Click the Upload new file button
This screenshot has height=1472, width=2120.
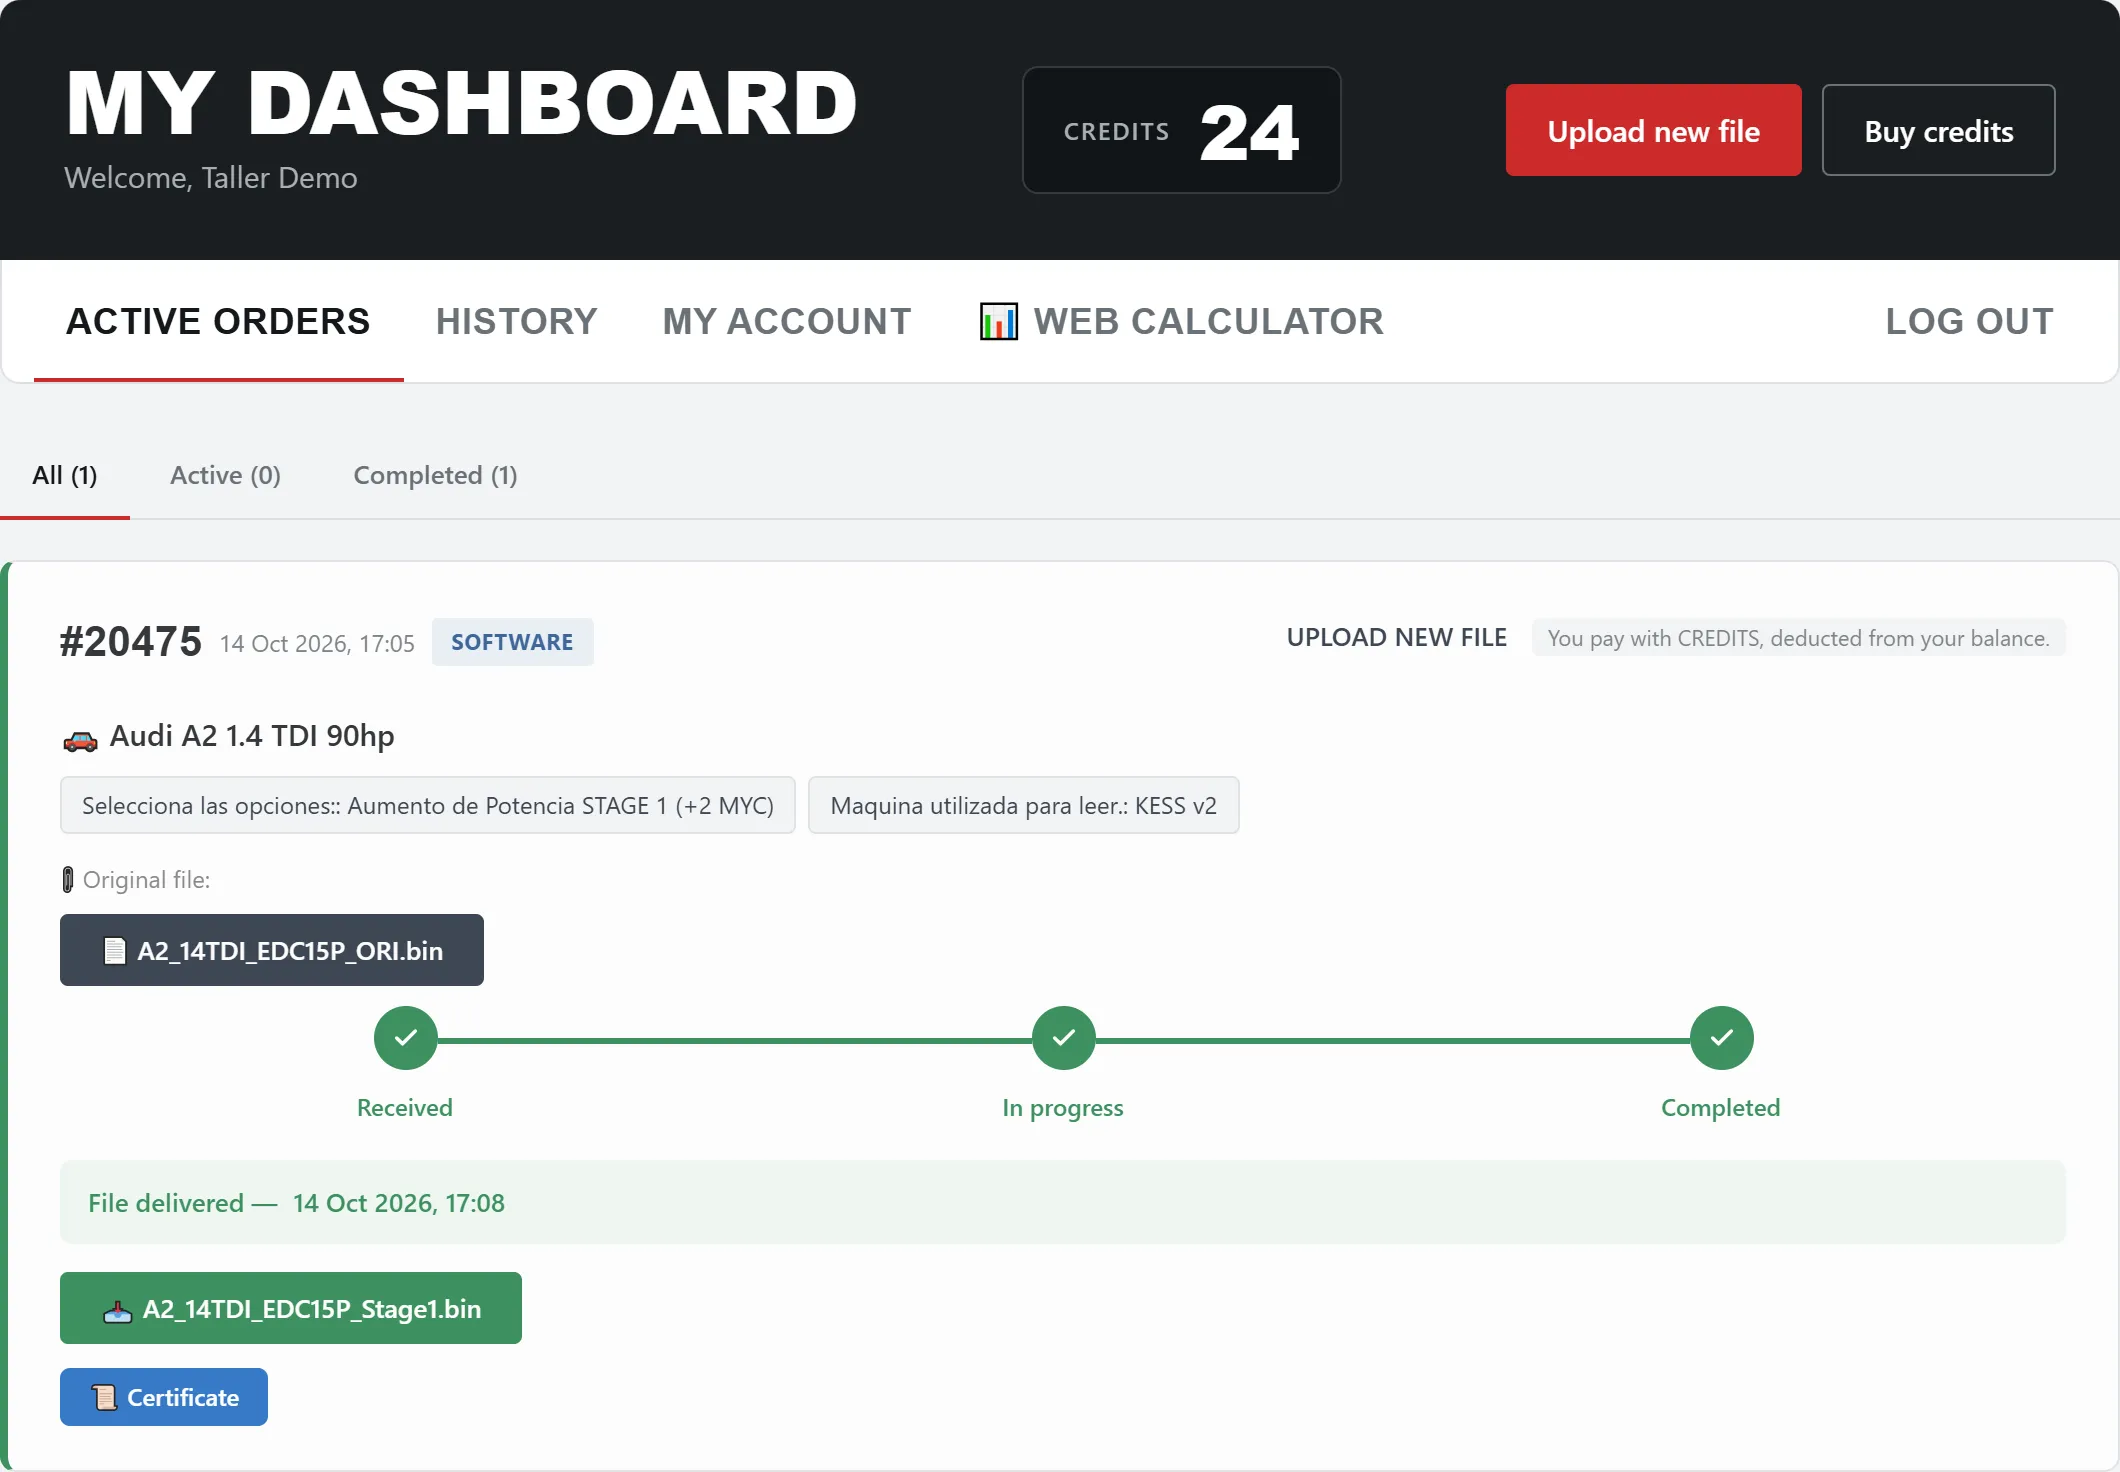1653,130
